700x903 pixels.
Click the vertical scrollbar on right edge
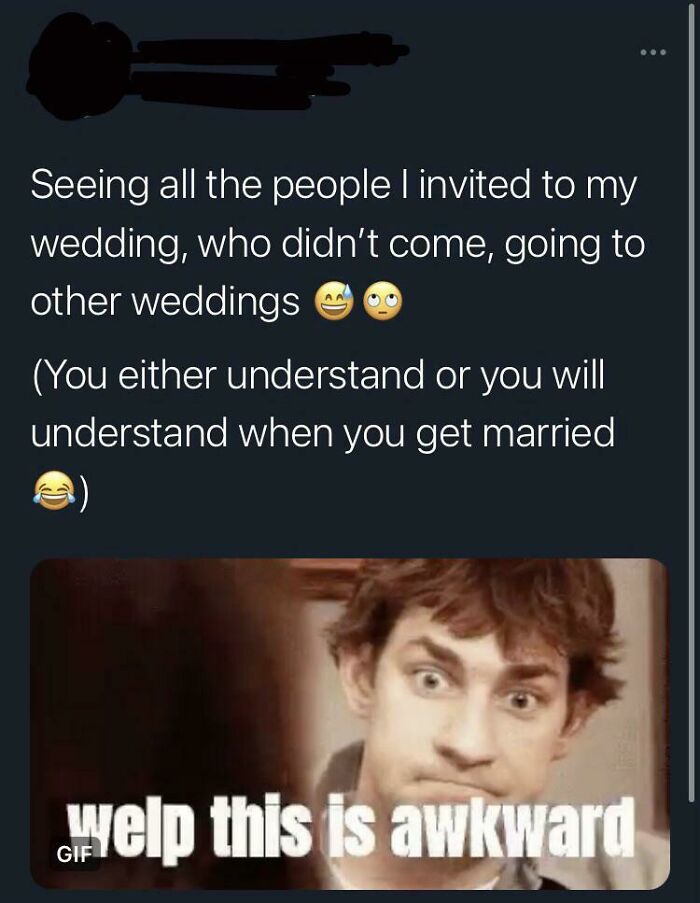click(x=691, y=403)
